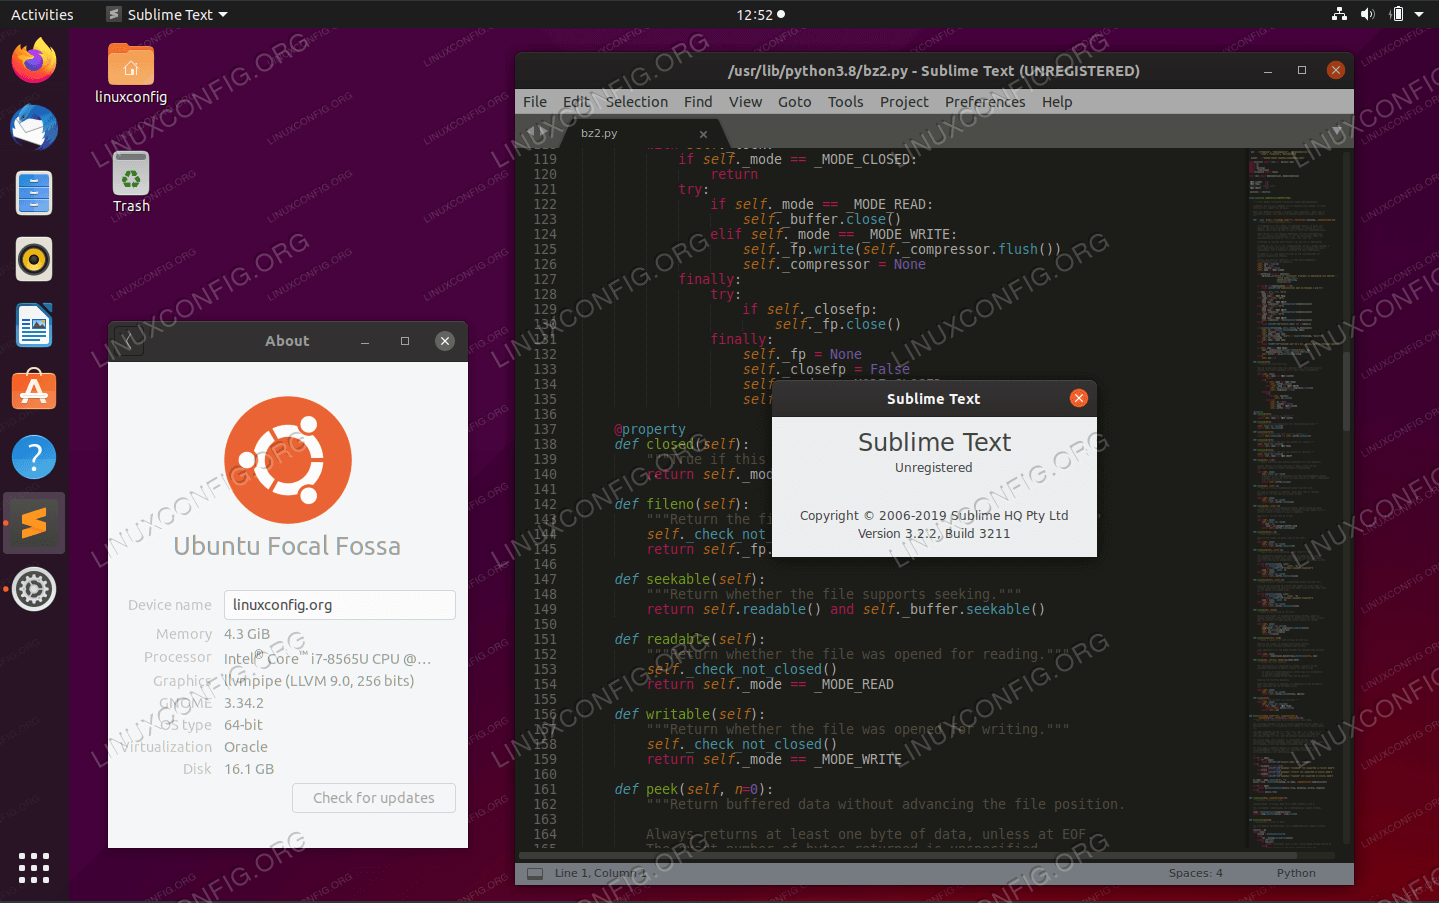
Task: Click the Sublime Text dock icon
Action: [x=34, y=523]
